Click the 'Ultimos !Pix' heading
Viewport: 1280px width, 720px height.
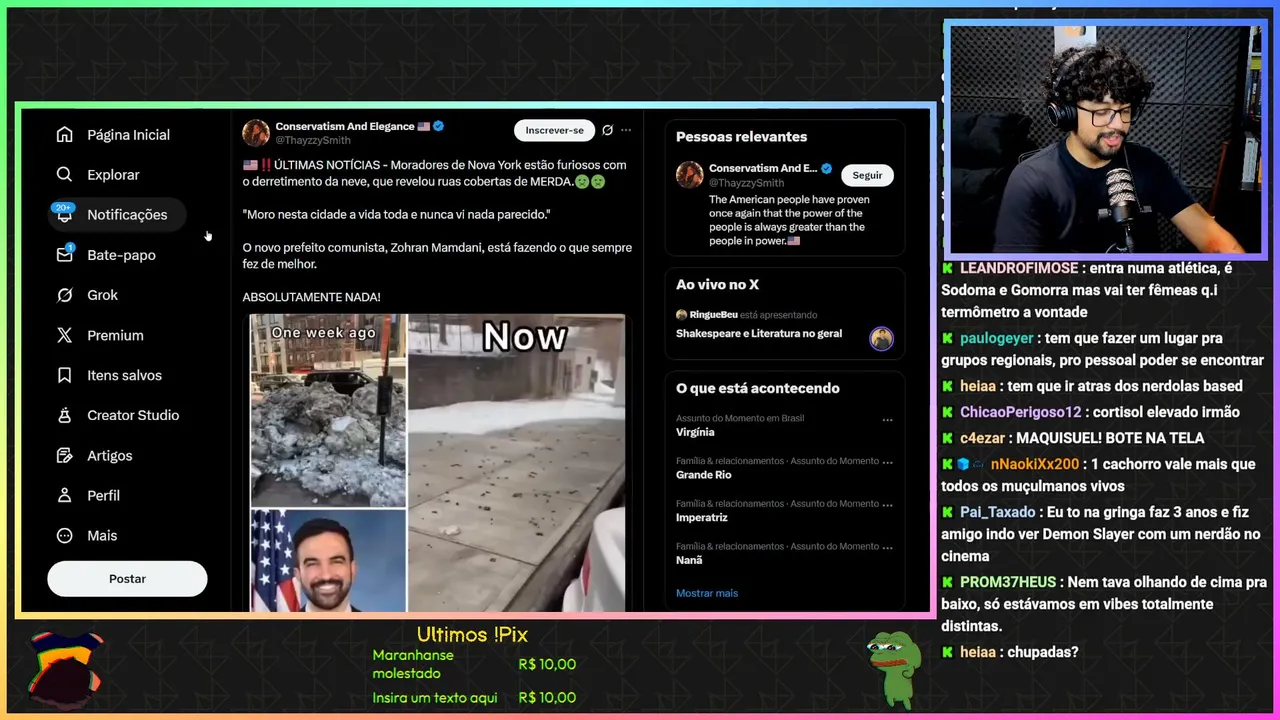(x=472, y=635)
